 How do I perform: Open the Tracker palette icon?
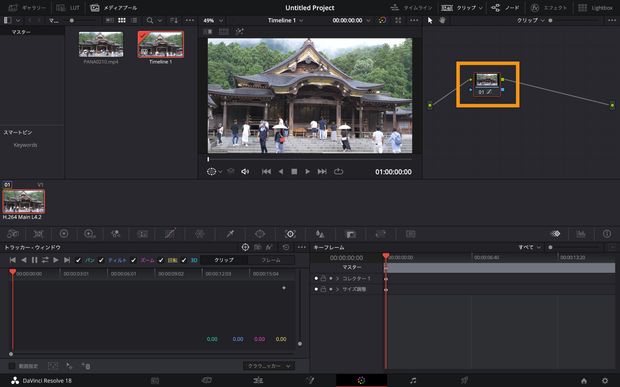pyautogui.click(x=290, y=234)
